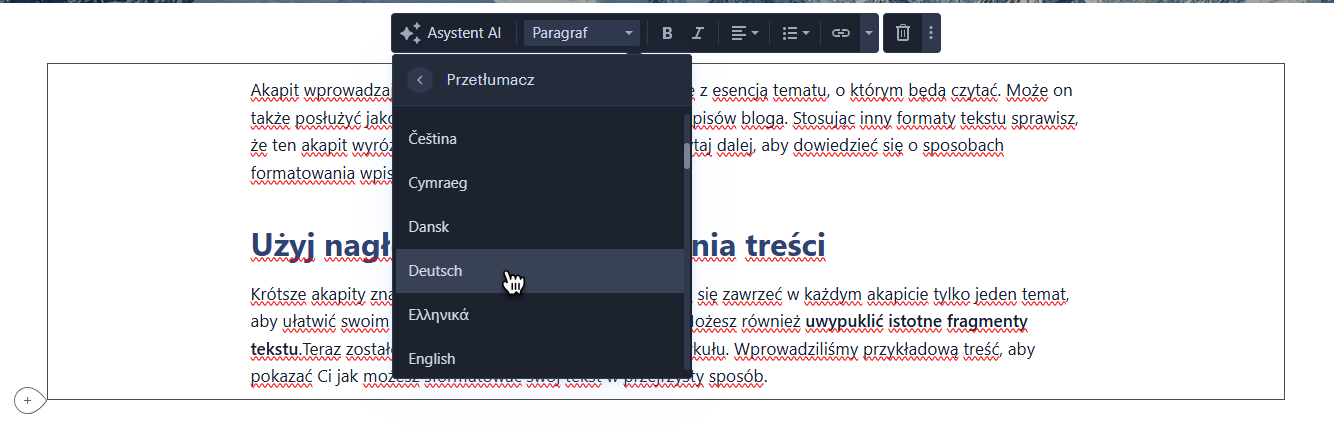Click the round plus add-block button
The height and width of the screenshot is (443, 1334).
[x=27, y=400]
